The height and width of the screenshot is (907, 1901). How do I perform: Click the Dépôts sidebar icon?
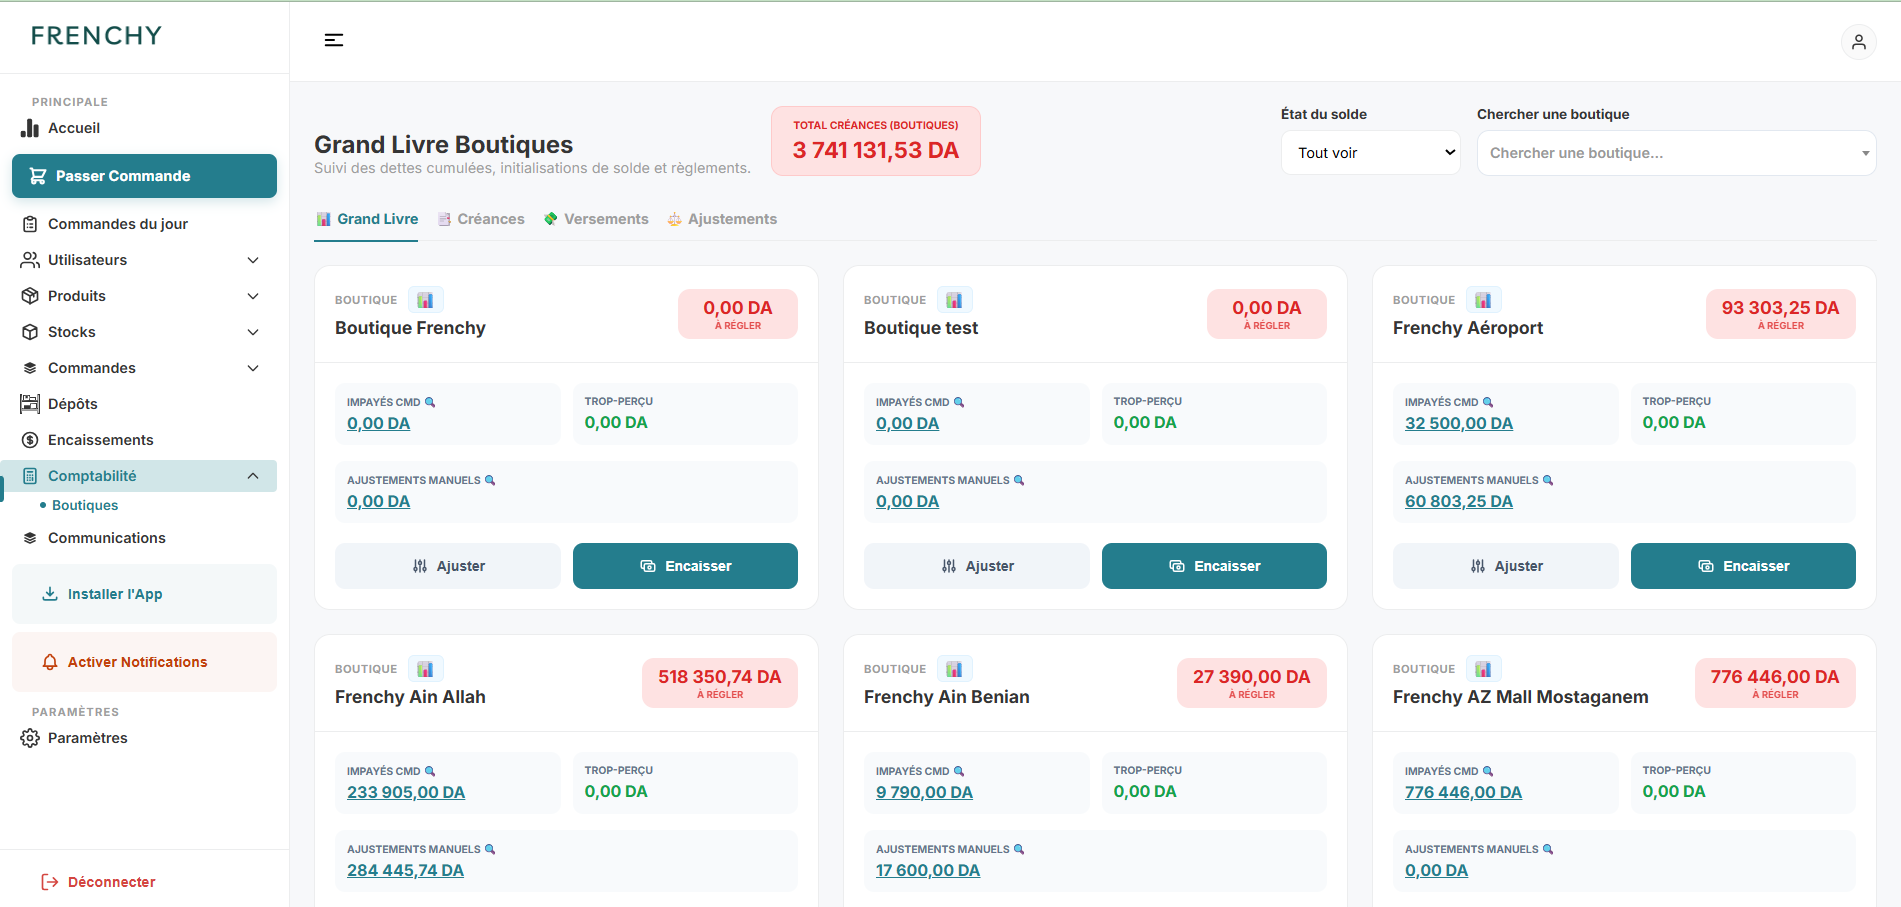[x=30, y=404]
